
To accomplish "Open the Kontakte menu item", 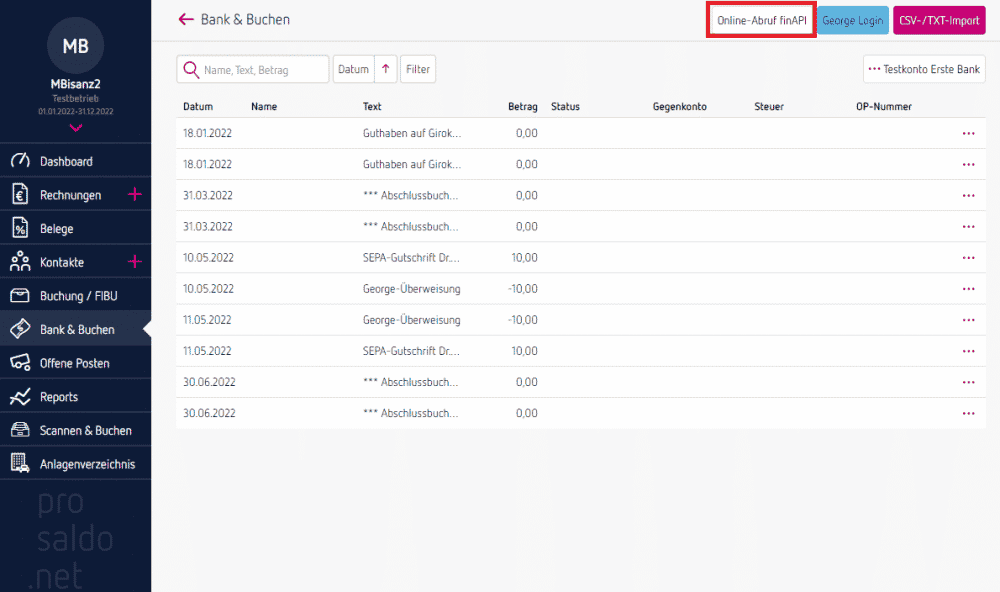I will [62, 262].
